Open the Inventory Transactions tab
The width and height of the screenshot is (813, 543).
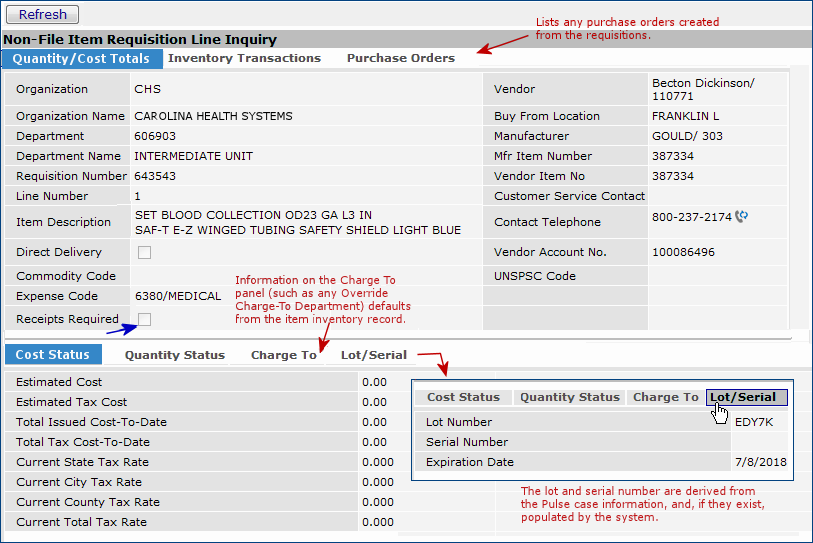244,59
